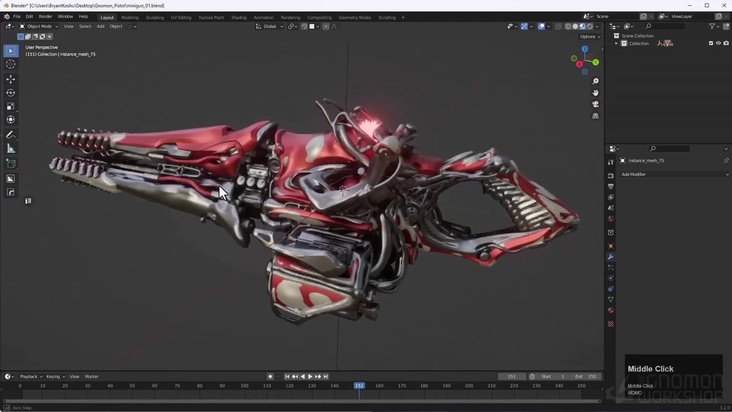This screenshot has width=732, height=412.
Task: Open the Global transform orientation dropdown
Action: (x=269, y=27)
